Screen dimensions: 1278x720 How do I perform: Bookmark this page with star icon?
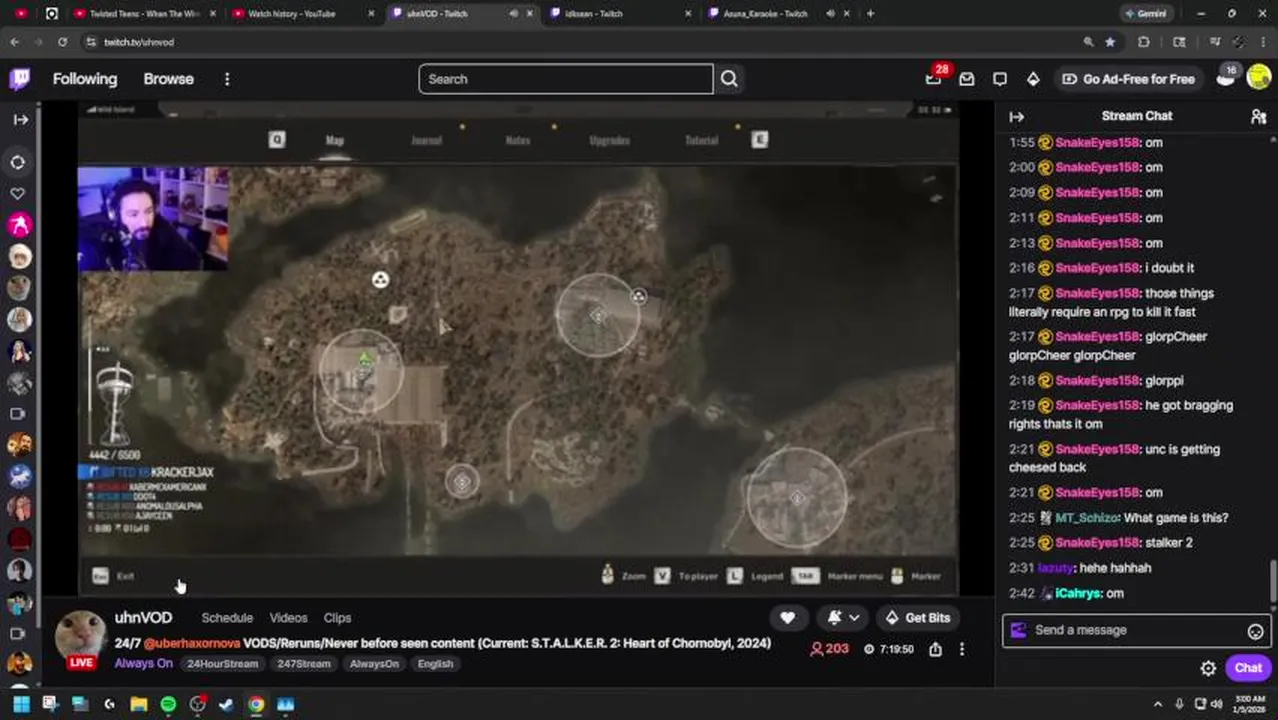(1110, 42)
